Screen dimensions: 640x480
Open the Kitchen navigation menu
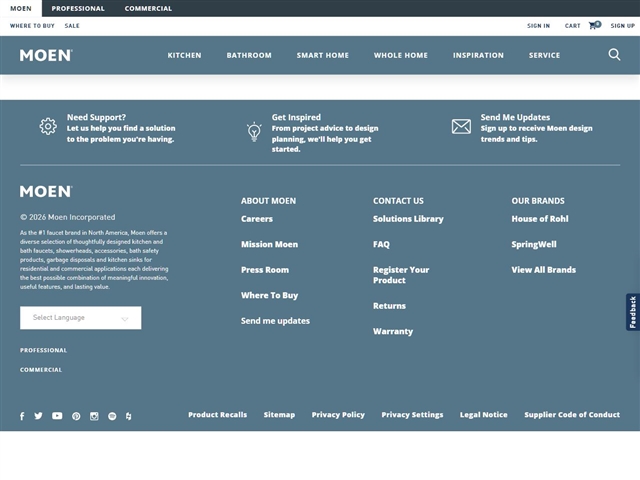point(184,55)
